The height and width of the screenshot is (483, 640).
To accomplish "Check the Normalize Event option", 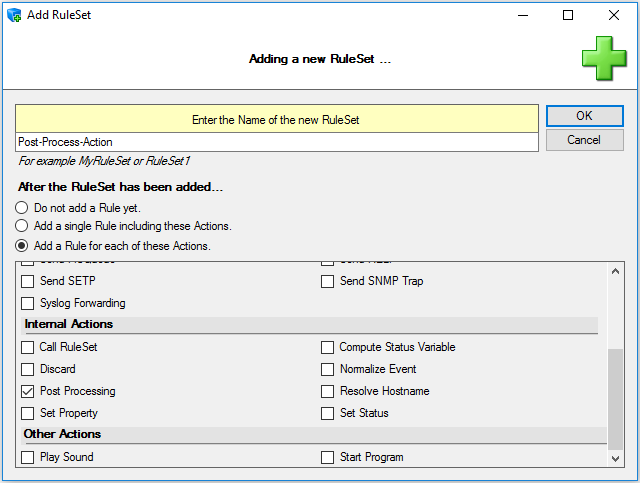I will 328,369.
